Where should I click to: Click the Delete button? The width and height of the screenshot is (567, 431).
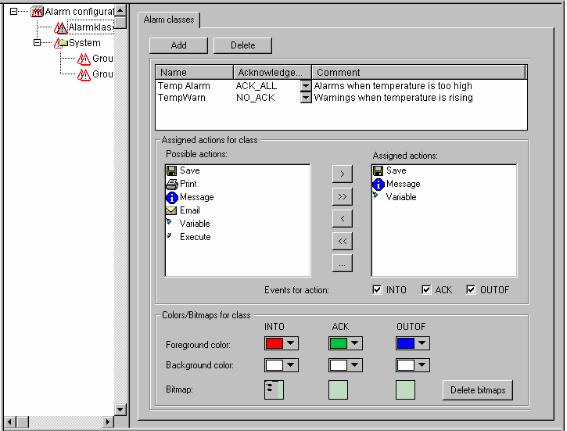243,46
